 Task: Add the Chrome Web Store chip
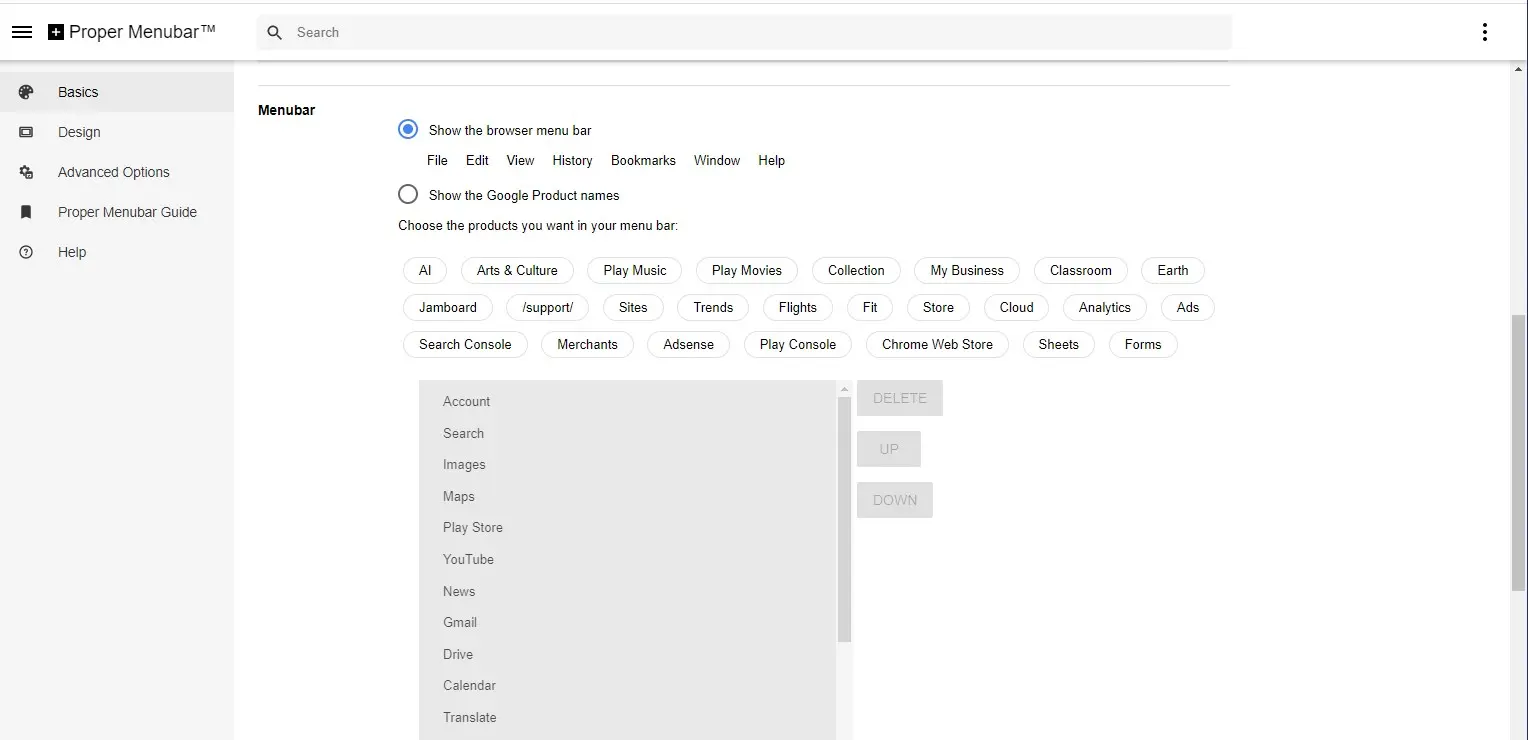click(937, 344)
